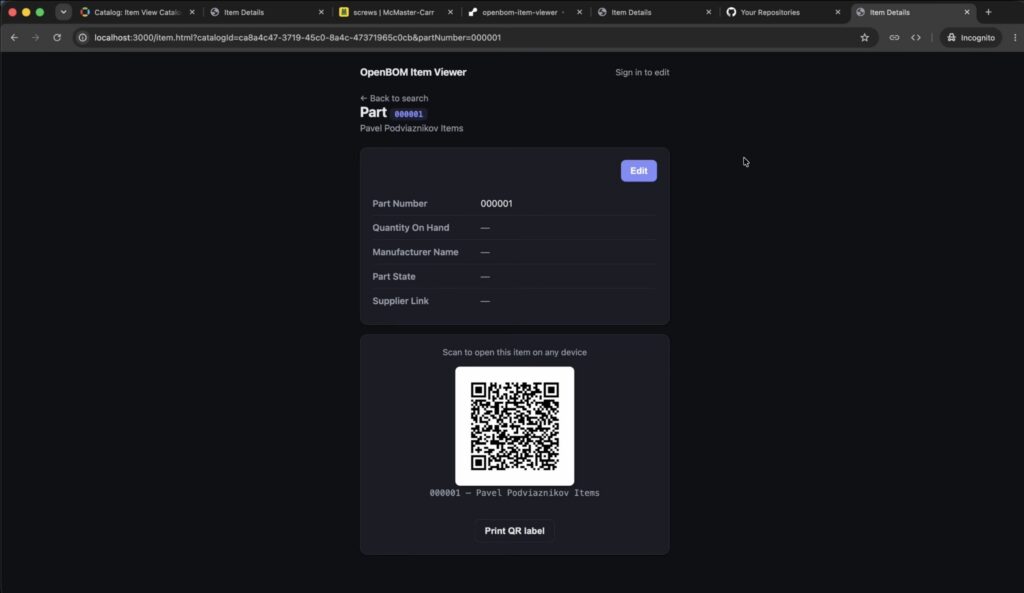Switch to screws | McMaster-Carr tab

[x=393, y=12]
